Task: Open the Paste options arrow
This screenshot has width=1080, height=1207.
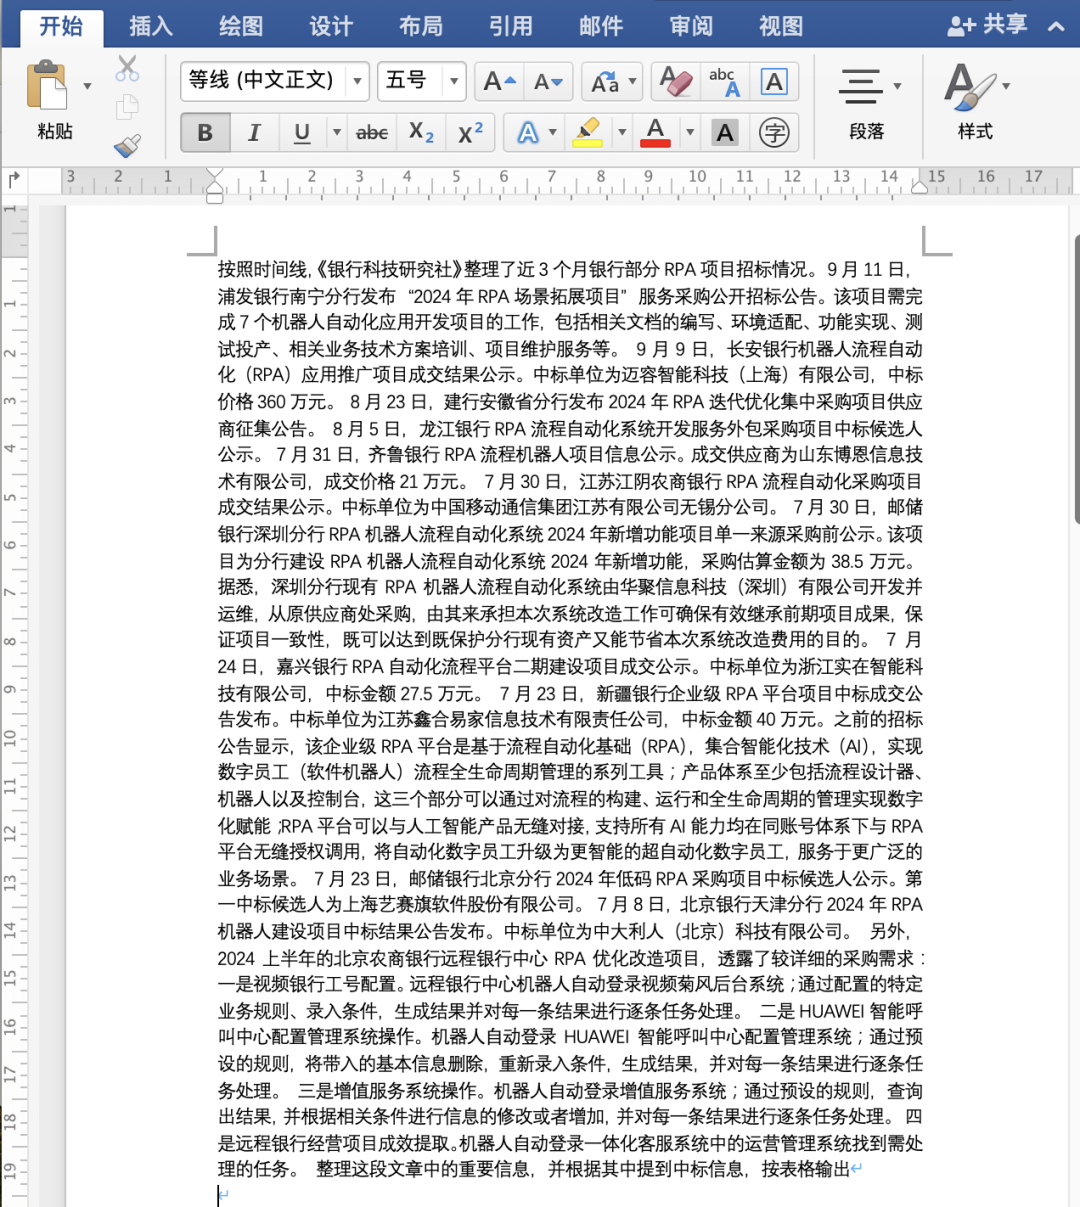Action: coord(88,87)
